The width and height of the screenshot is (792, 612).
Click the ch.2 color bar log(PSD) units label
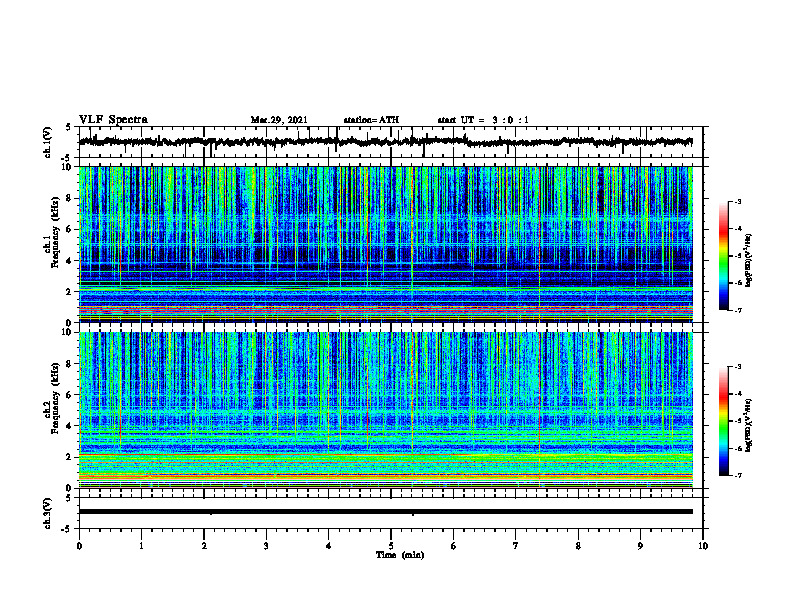coord(750,426)
